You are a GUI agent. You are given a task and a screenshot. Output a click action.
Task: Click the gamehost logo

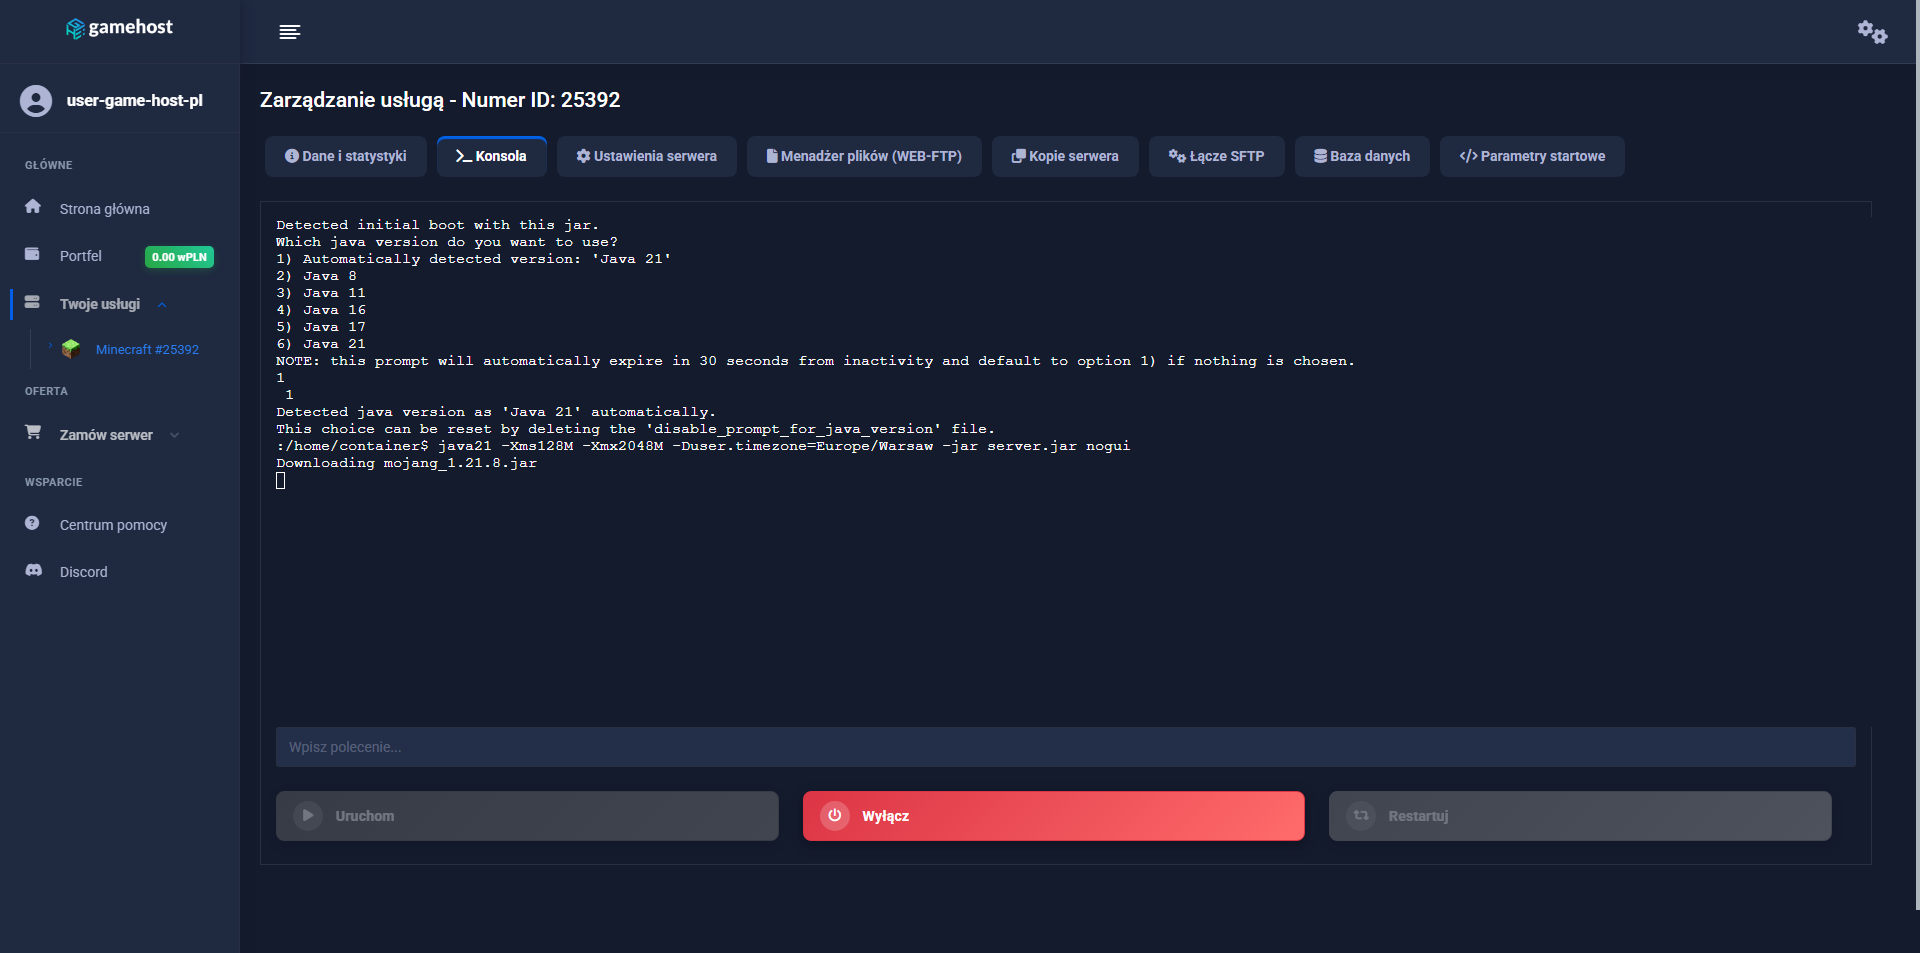point(119,28)
